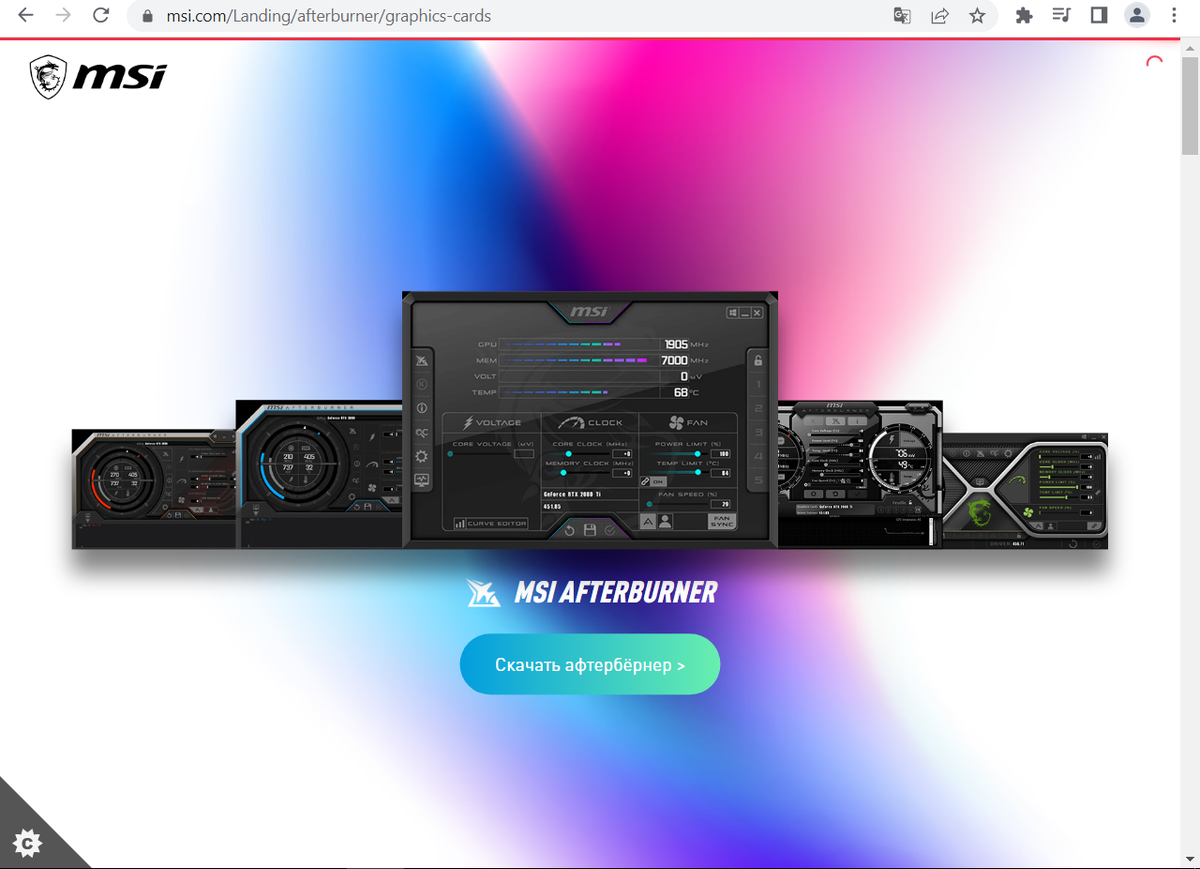Start the OC Scanner sidebar icon
The image size is (1200, 869).
pyautogui.click(x=422, y=432)
